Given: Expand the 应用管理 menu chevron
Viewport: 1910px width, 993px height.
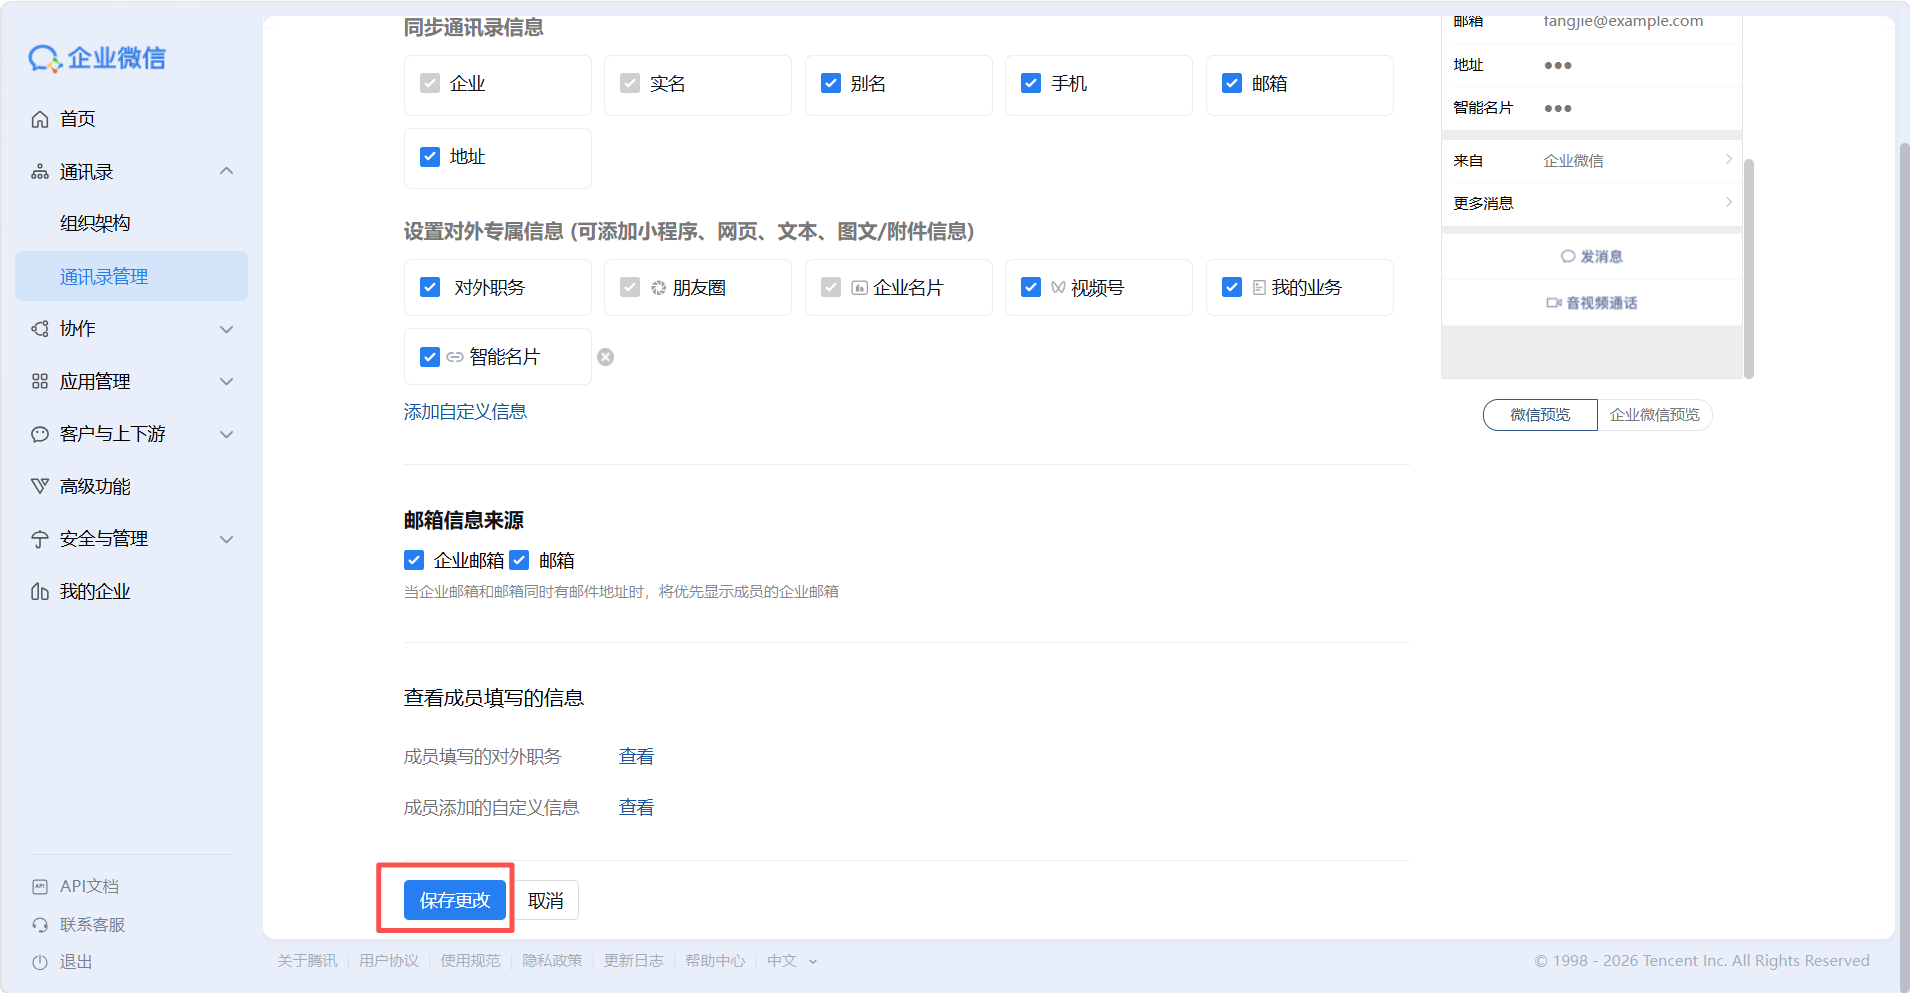Looking at the screenshot, I should [227, 381].
